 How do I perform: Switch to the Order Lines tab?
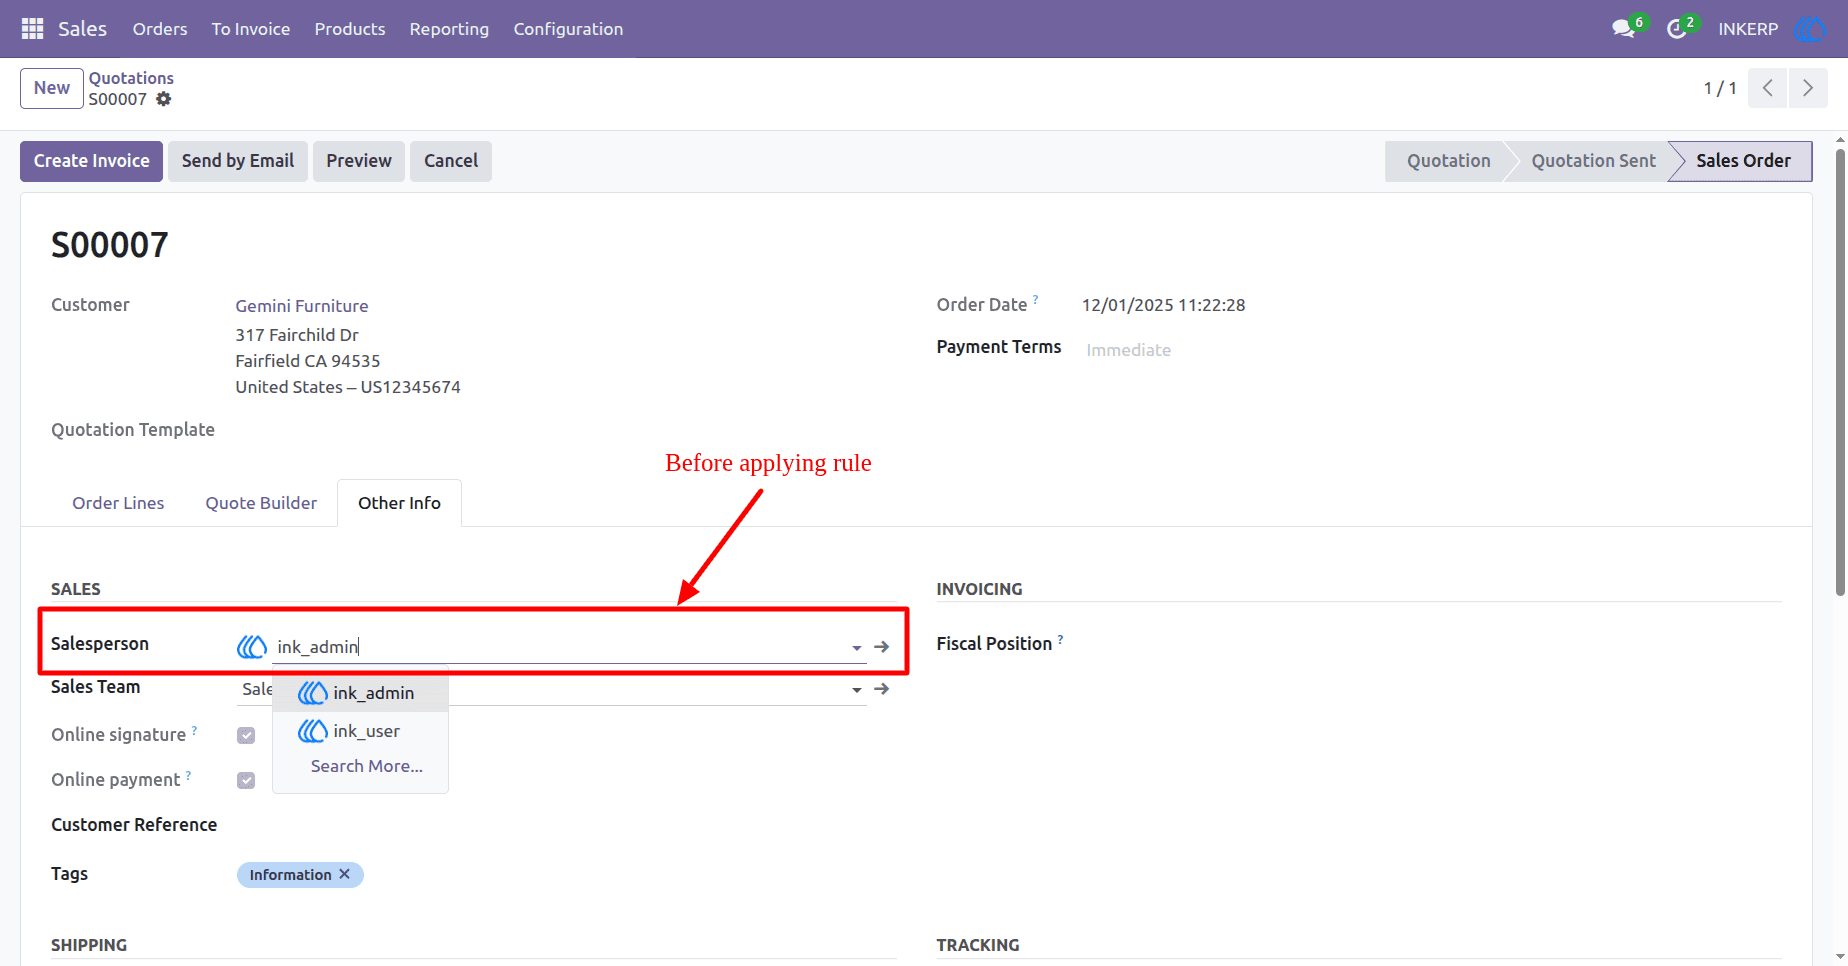118,503
